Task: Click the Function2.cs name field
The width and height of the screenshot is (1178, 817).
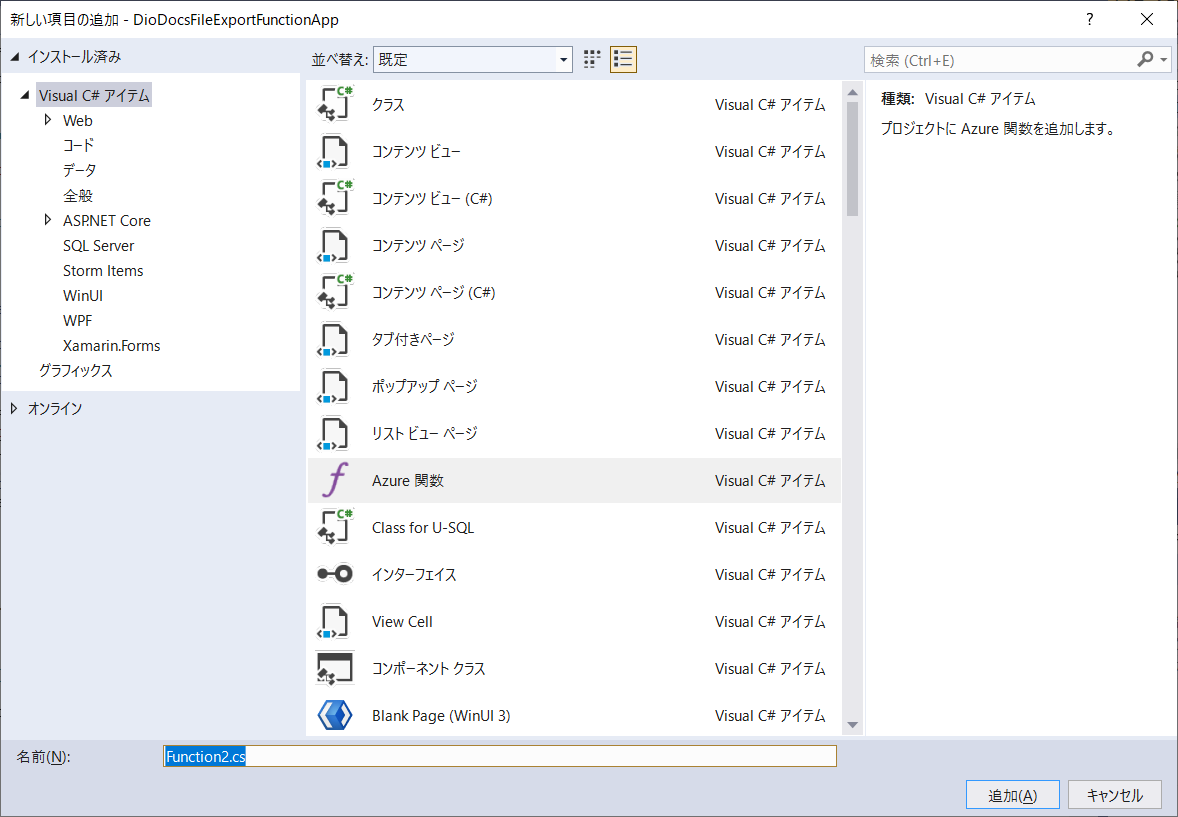Action: [500, 756]
